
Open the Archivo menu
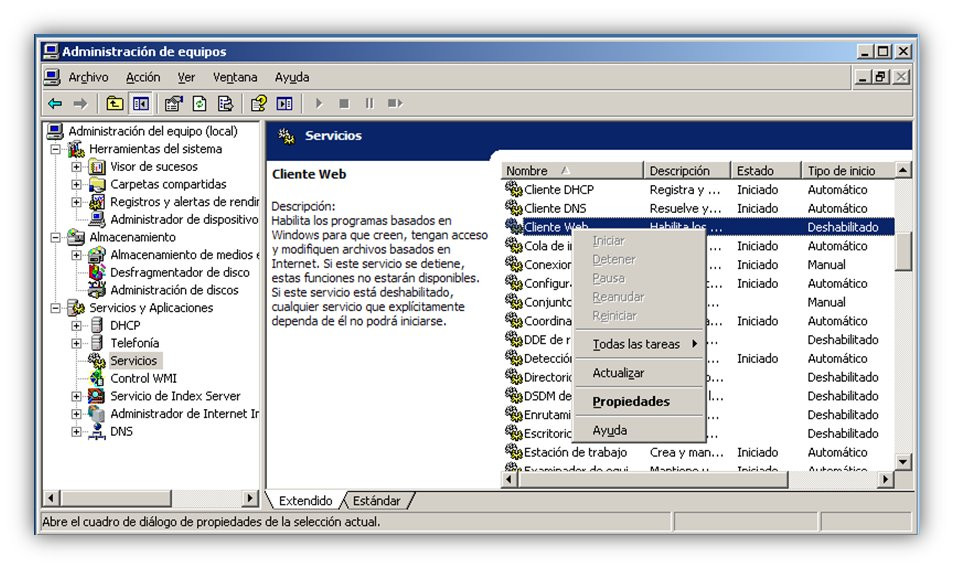pyautogui.click(x=88, y=77)
